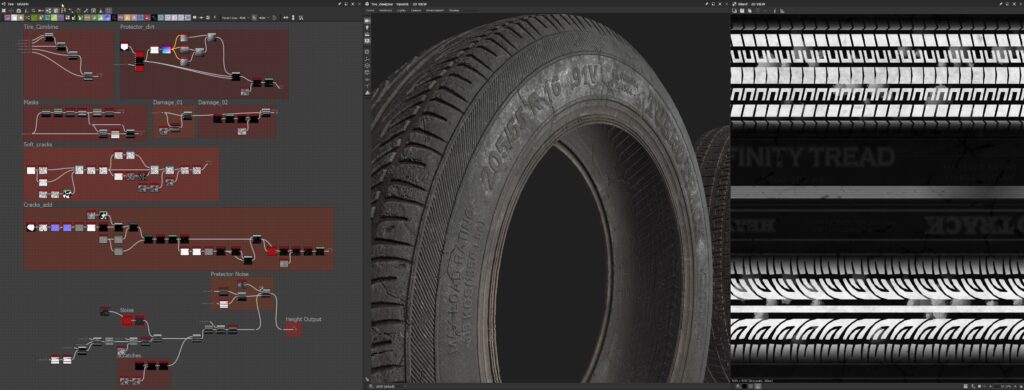Click the light bulb icon in 3D view sidebar

[x=367, y=28]
